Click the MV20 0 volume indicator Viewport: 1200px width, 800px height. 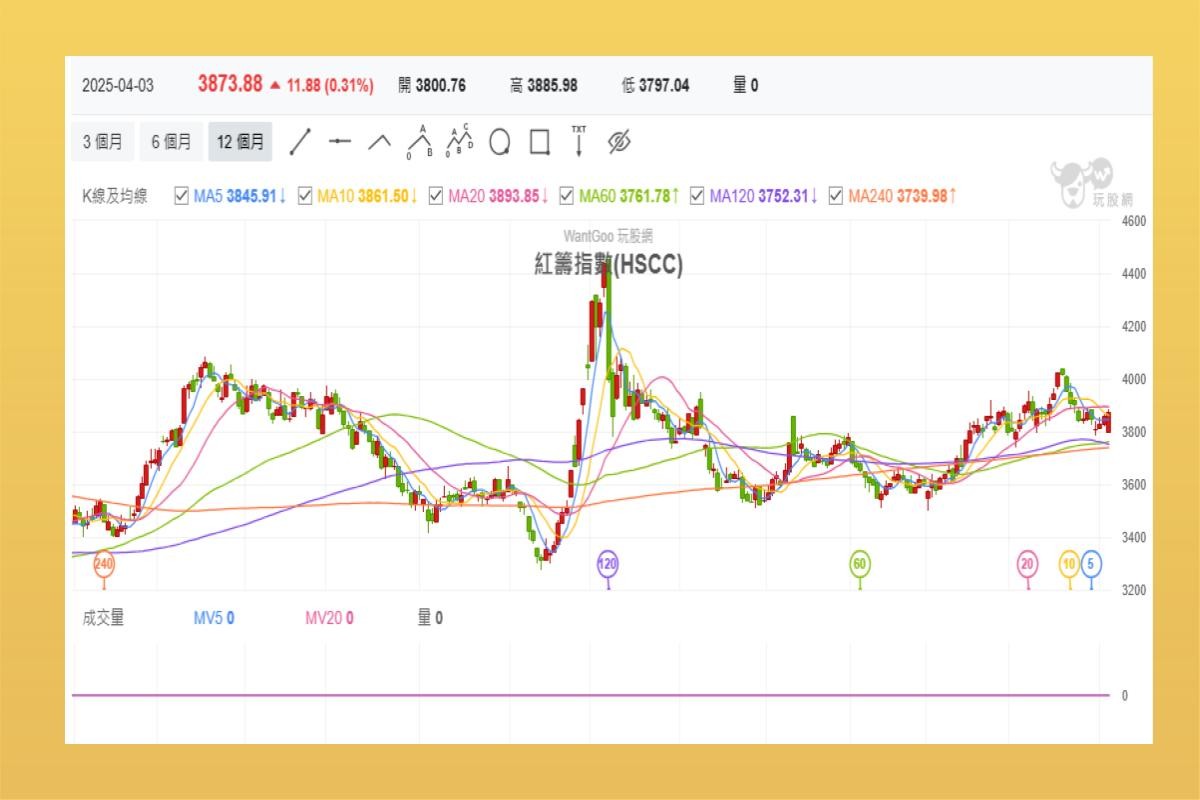point(329,618)
